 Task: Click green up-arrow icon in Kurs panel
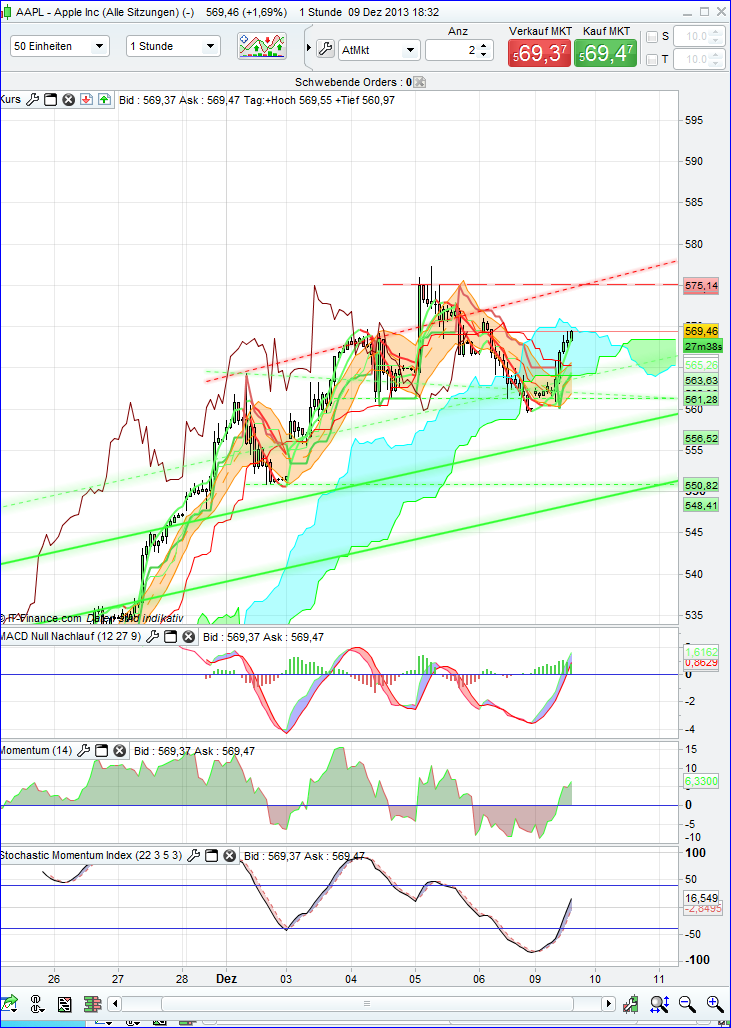104,100
